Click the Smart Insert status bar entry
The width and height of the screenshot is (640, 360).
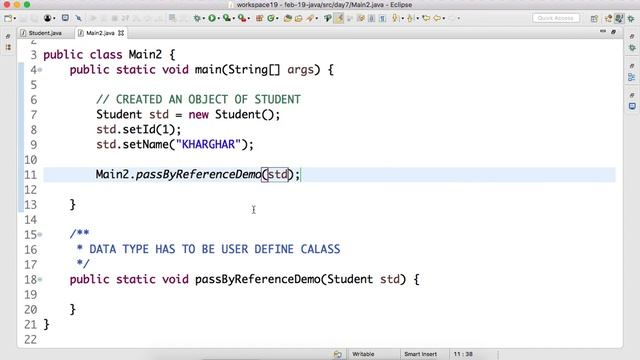(420, 354)
